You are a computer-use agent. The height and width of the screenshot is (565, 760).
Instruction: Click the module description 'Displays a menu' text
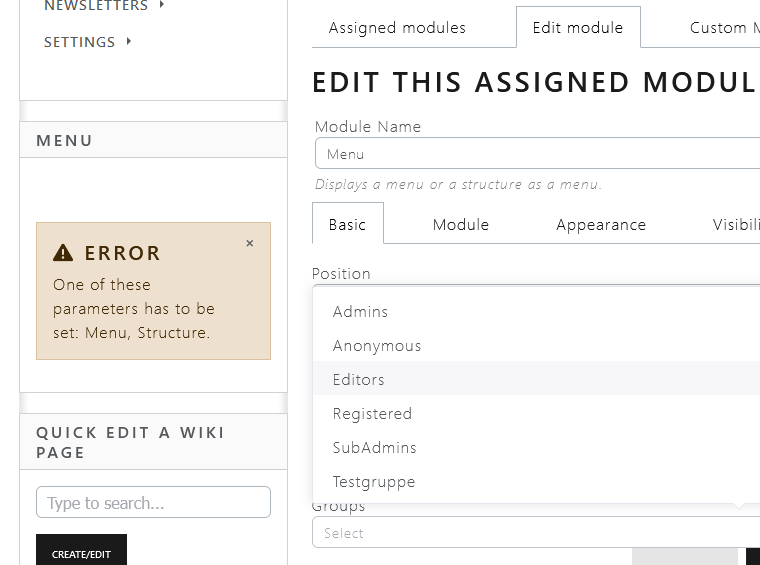click(458, 185)
